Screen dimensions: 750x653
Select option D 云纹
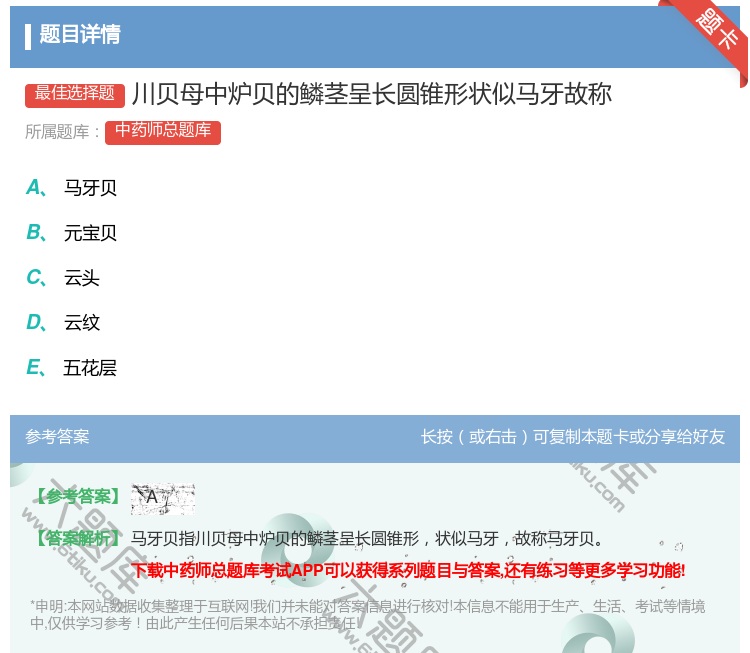[63, 322]
